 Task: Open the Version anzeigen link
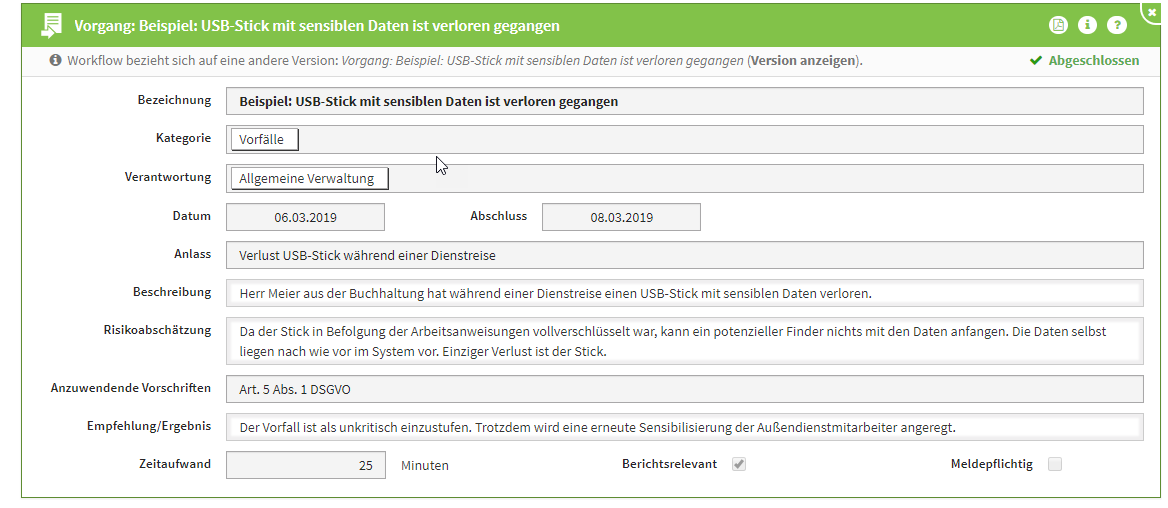804,60
